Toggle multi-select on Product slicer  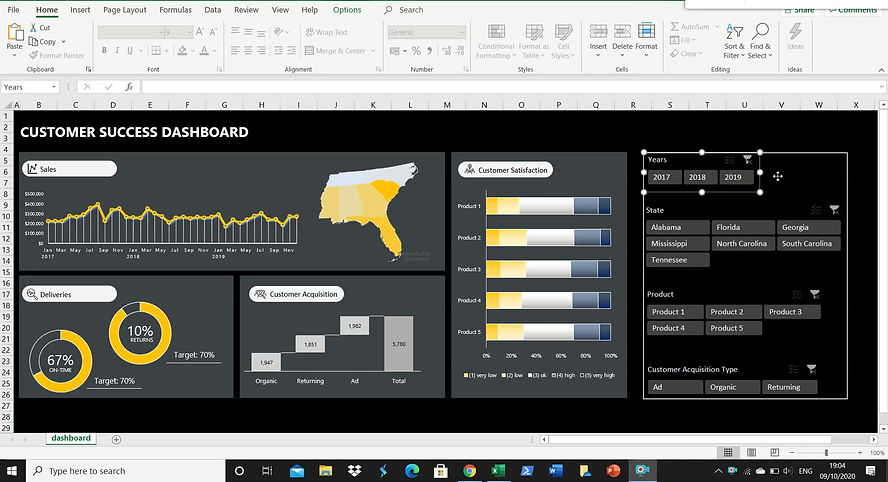pos(797,295)
